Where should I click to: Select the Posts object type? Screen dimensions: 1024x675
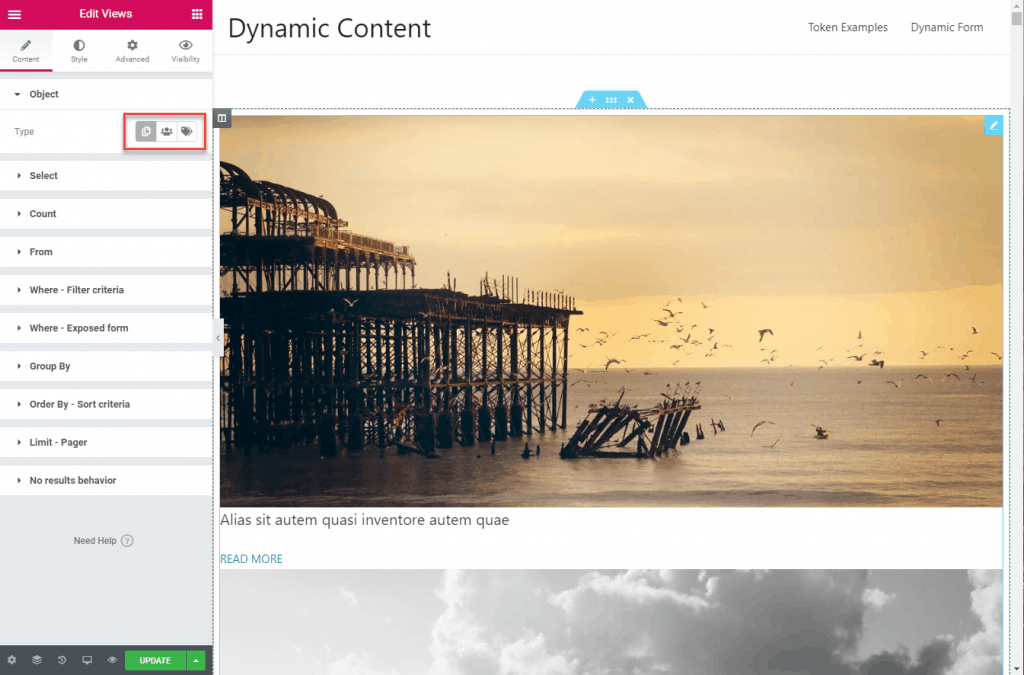(x=146, y=132)
